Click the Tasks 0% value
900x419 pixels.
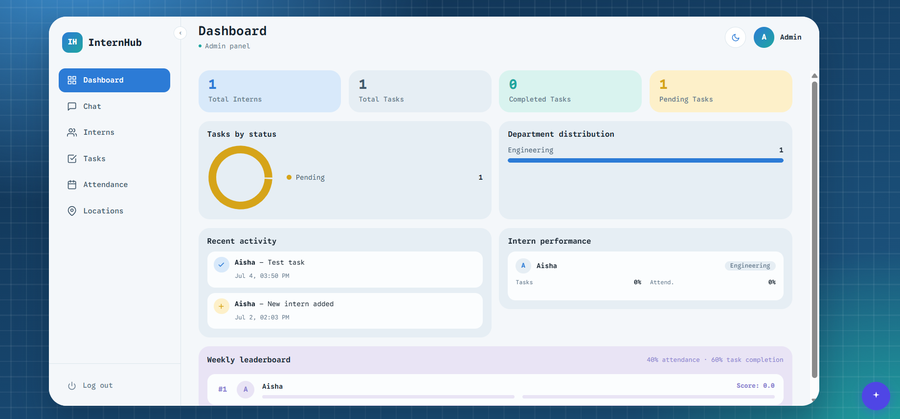point(637,282)
